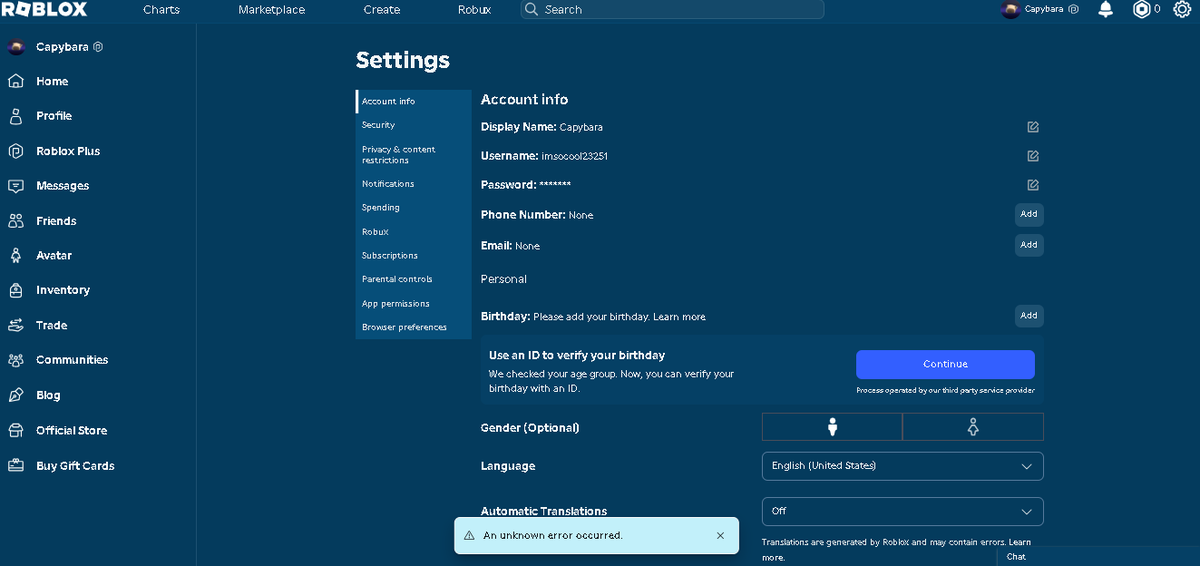
Task: Select the Security settings tab
Action: (x=414, y=125)
